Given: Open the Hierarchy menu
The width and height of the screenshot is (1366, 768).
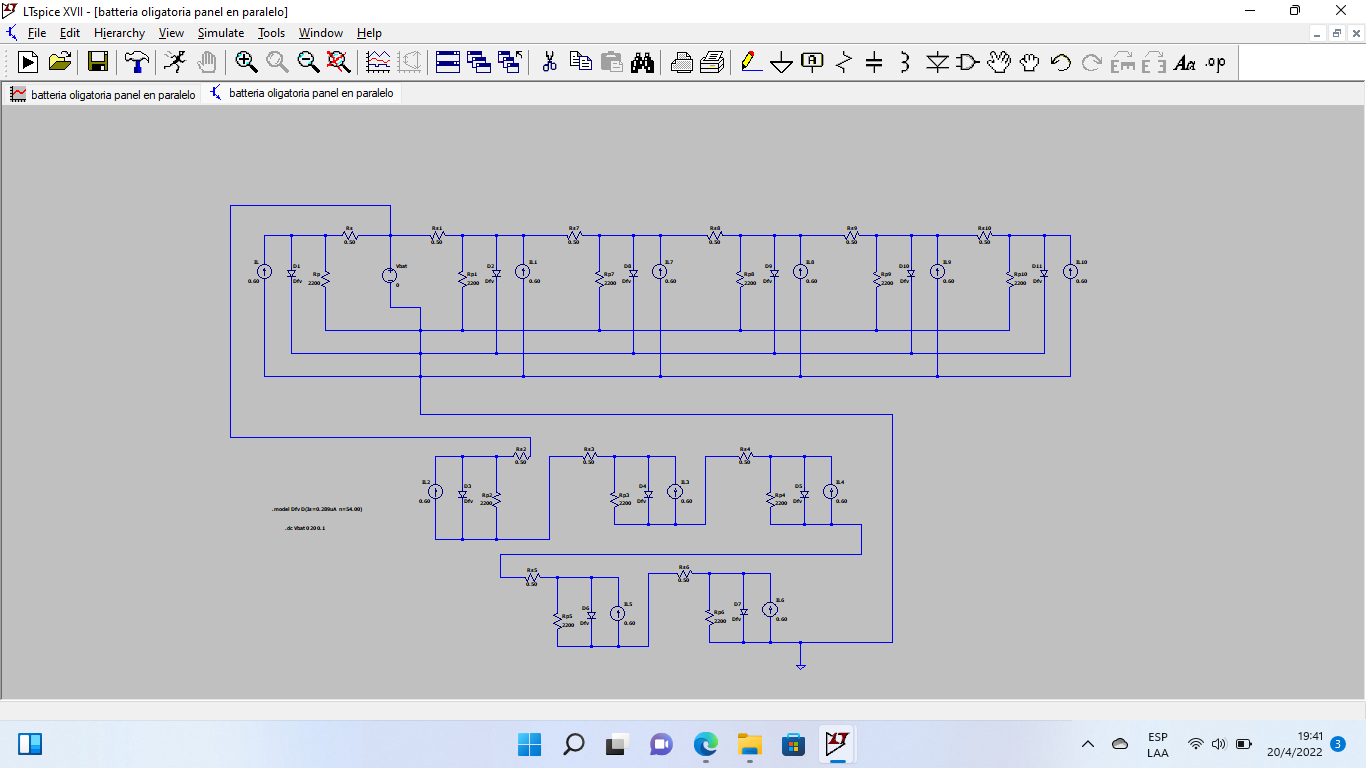Looking at the screenshot, I should [119, 33].
